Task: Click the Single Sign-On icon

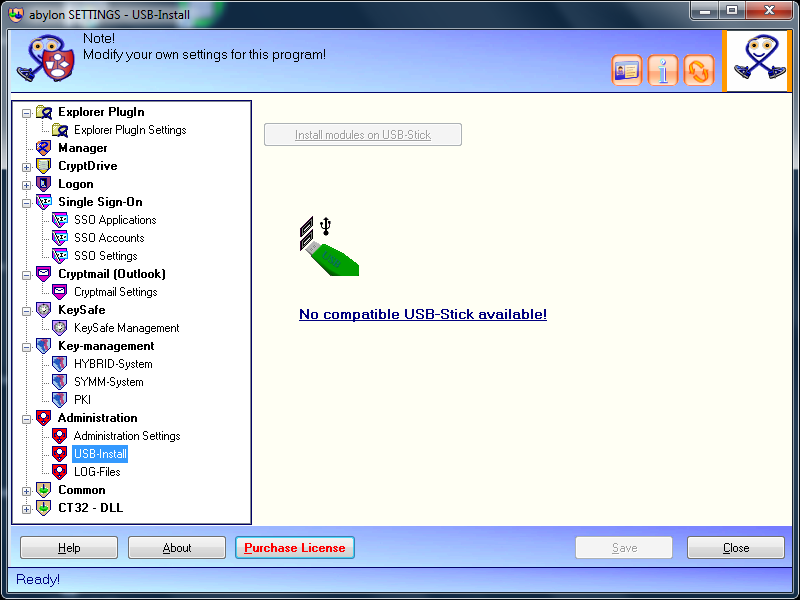Action: click(x=44, y=202)
